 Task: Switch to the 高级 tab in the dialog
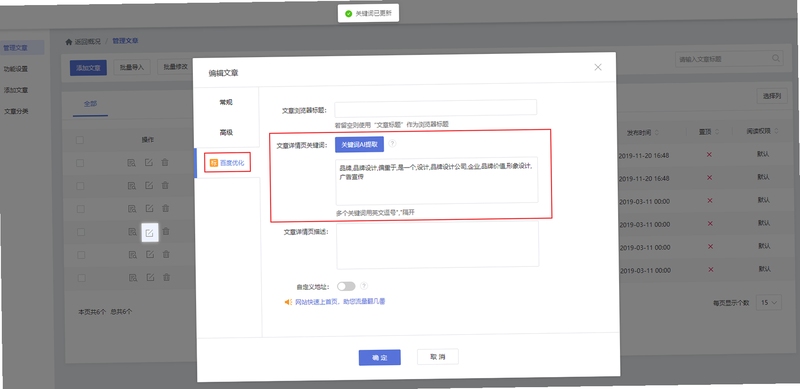tap(227, 133)
